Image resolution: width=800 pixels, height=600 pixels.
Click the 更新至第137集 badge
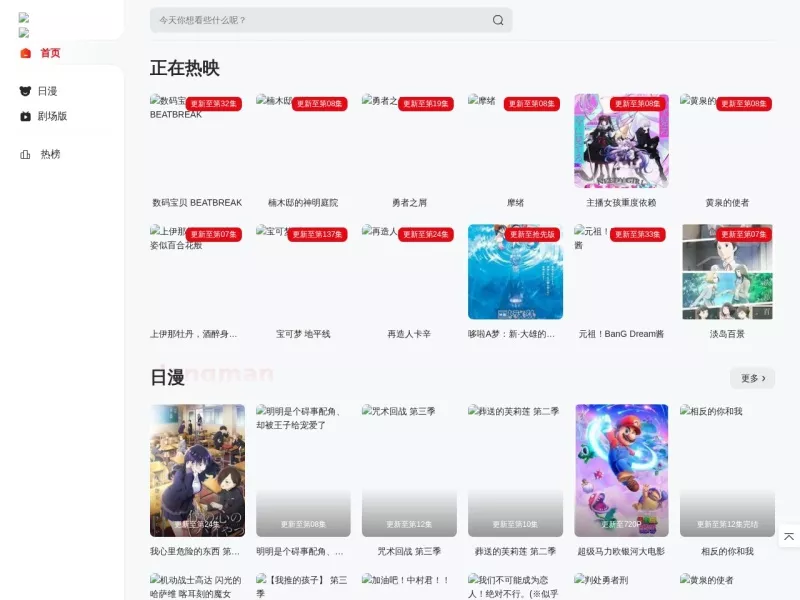[317, 234]
